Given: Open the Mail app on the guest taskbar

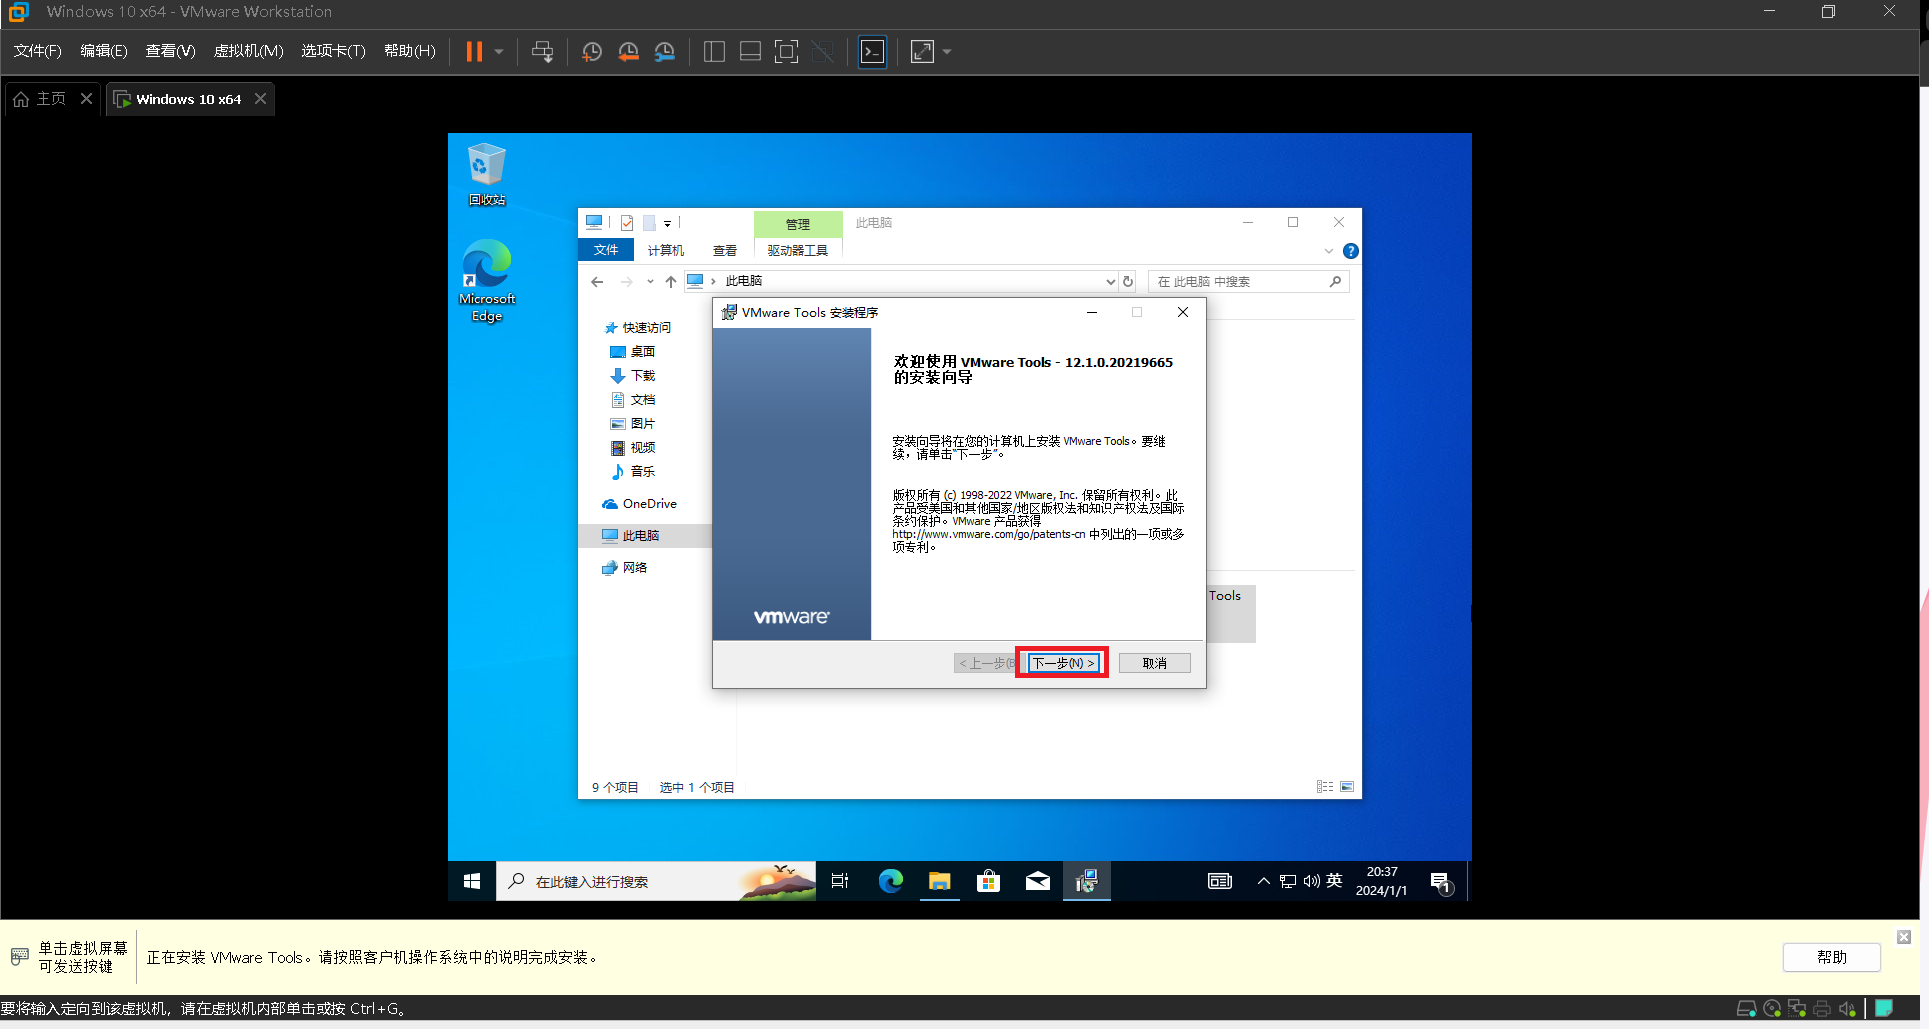Looking at the screenshot, I should pyautogui.click(x=1037, y=881).
